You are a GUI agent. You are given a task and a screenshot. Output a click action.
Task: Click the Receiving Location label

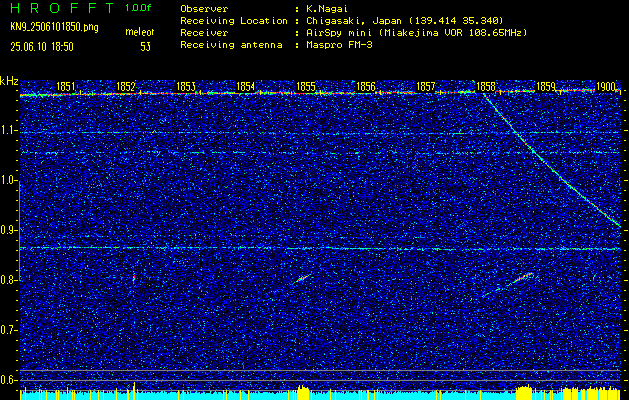click(234, 21)
